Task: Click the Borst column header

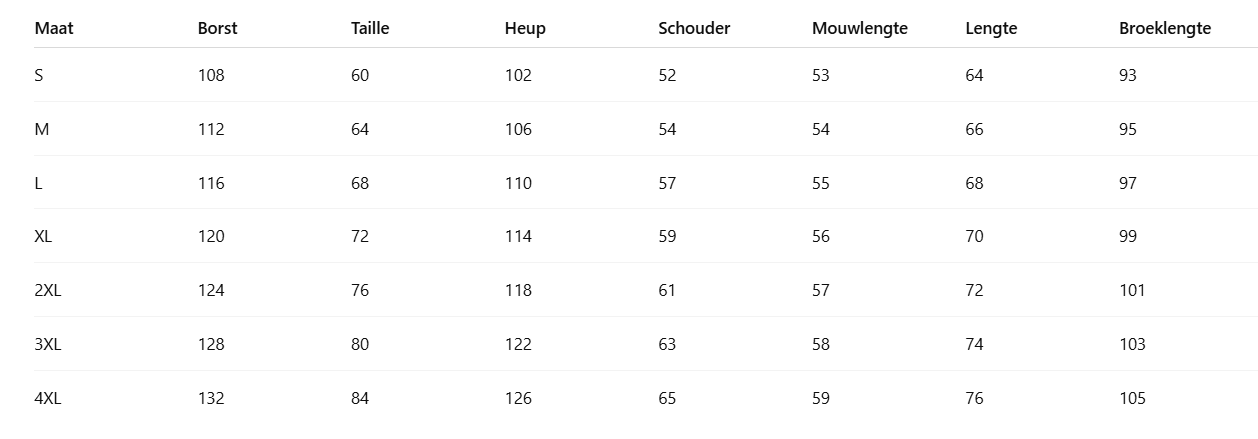Action: pos(217,28)
